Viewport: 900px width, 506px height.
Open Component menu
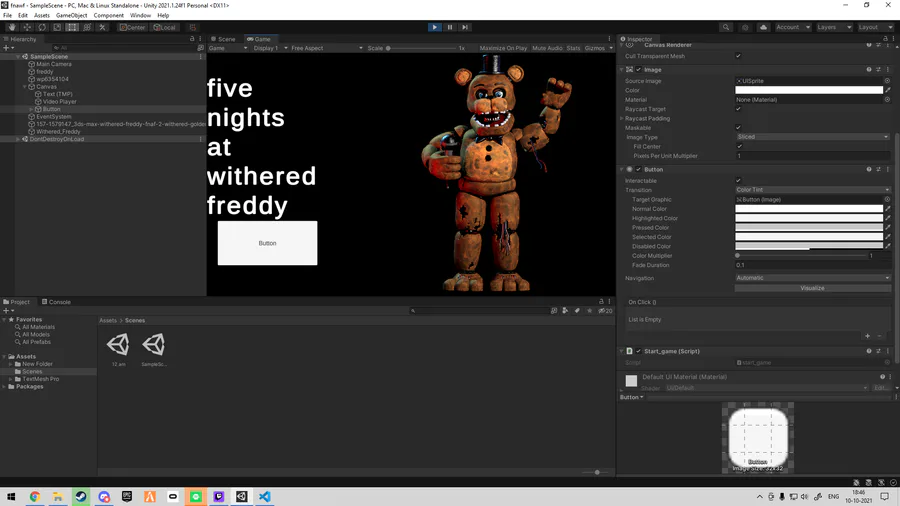[108, 15]
